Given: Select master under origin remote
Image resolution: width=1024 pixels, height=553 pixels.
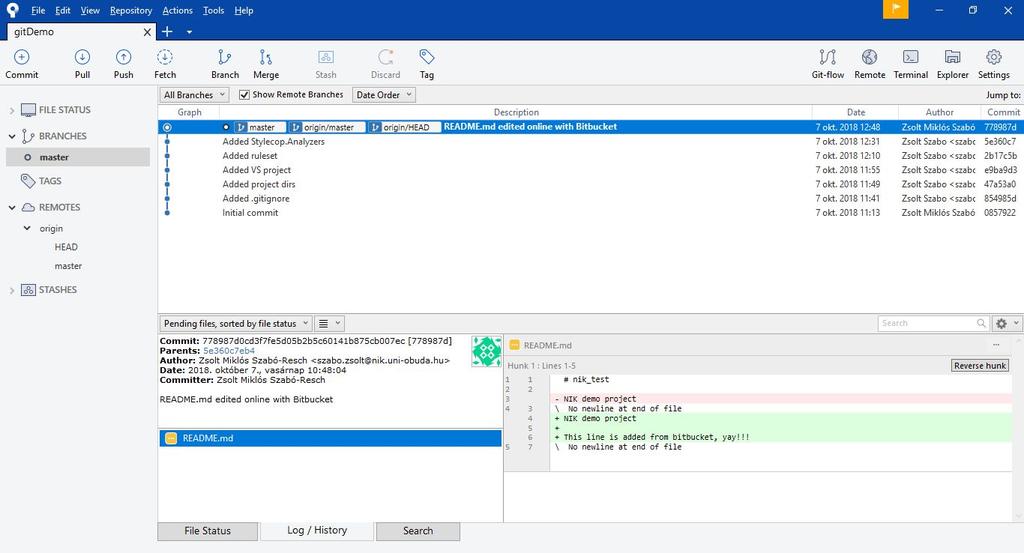Looking at the screenshot, I should (x=68, y=266).
